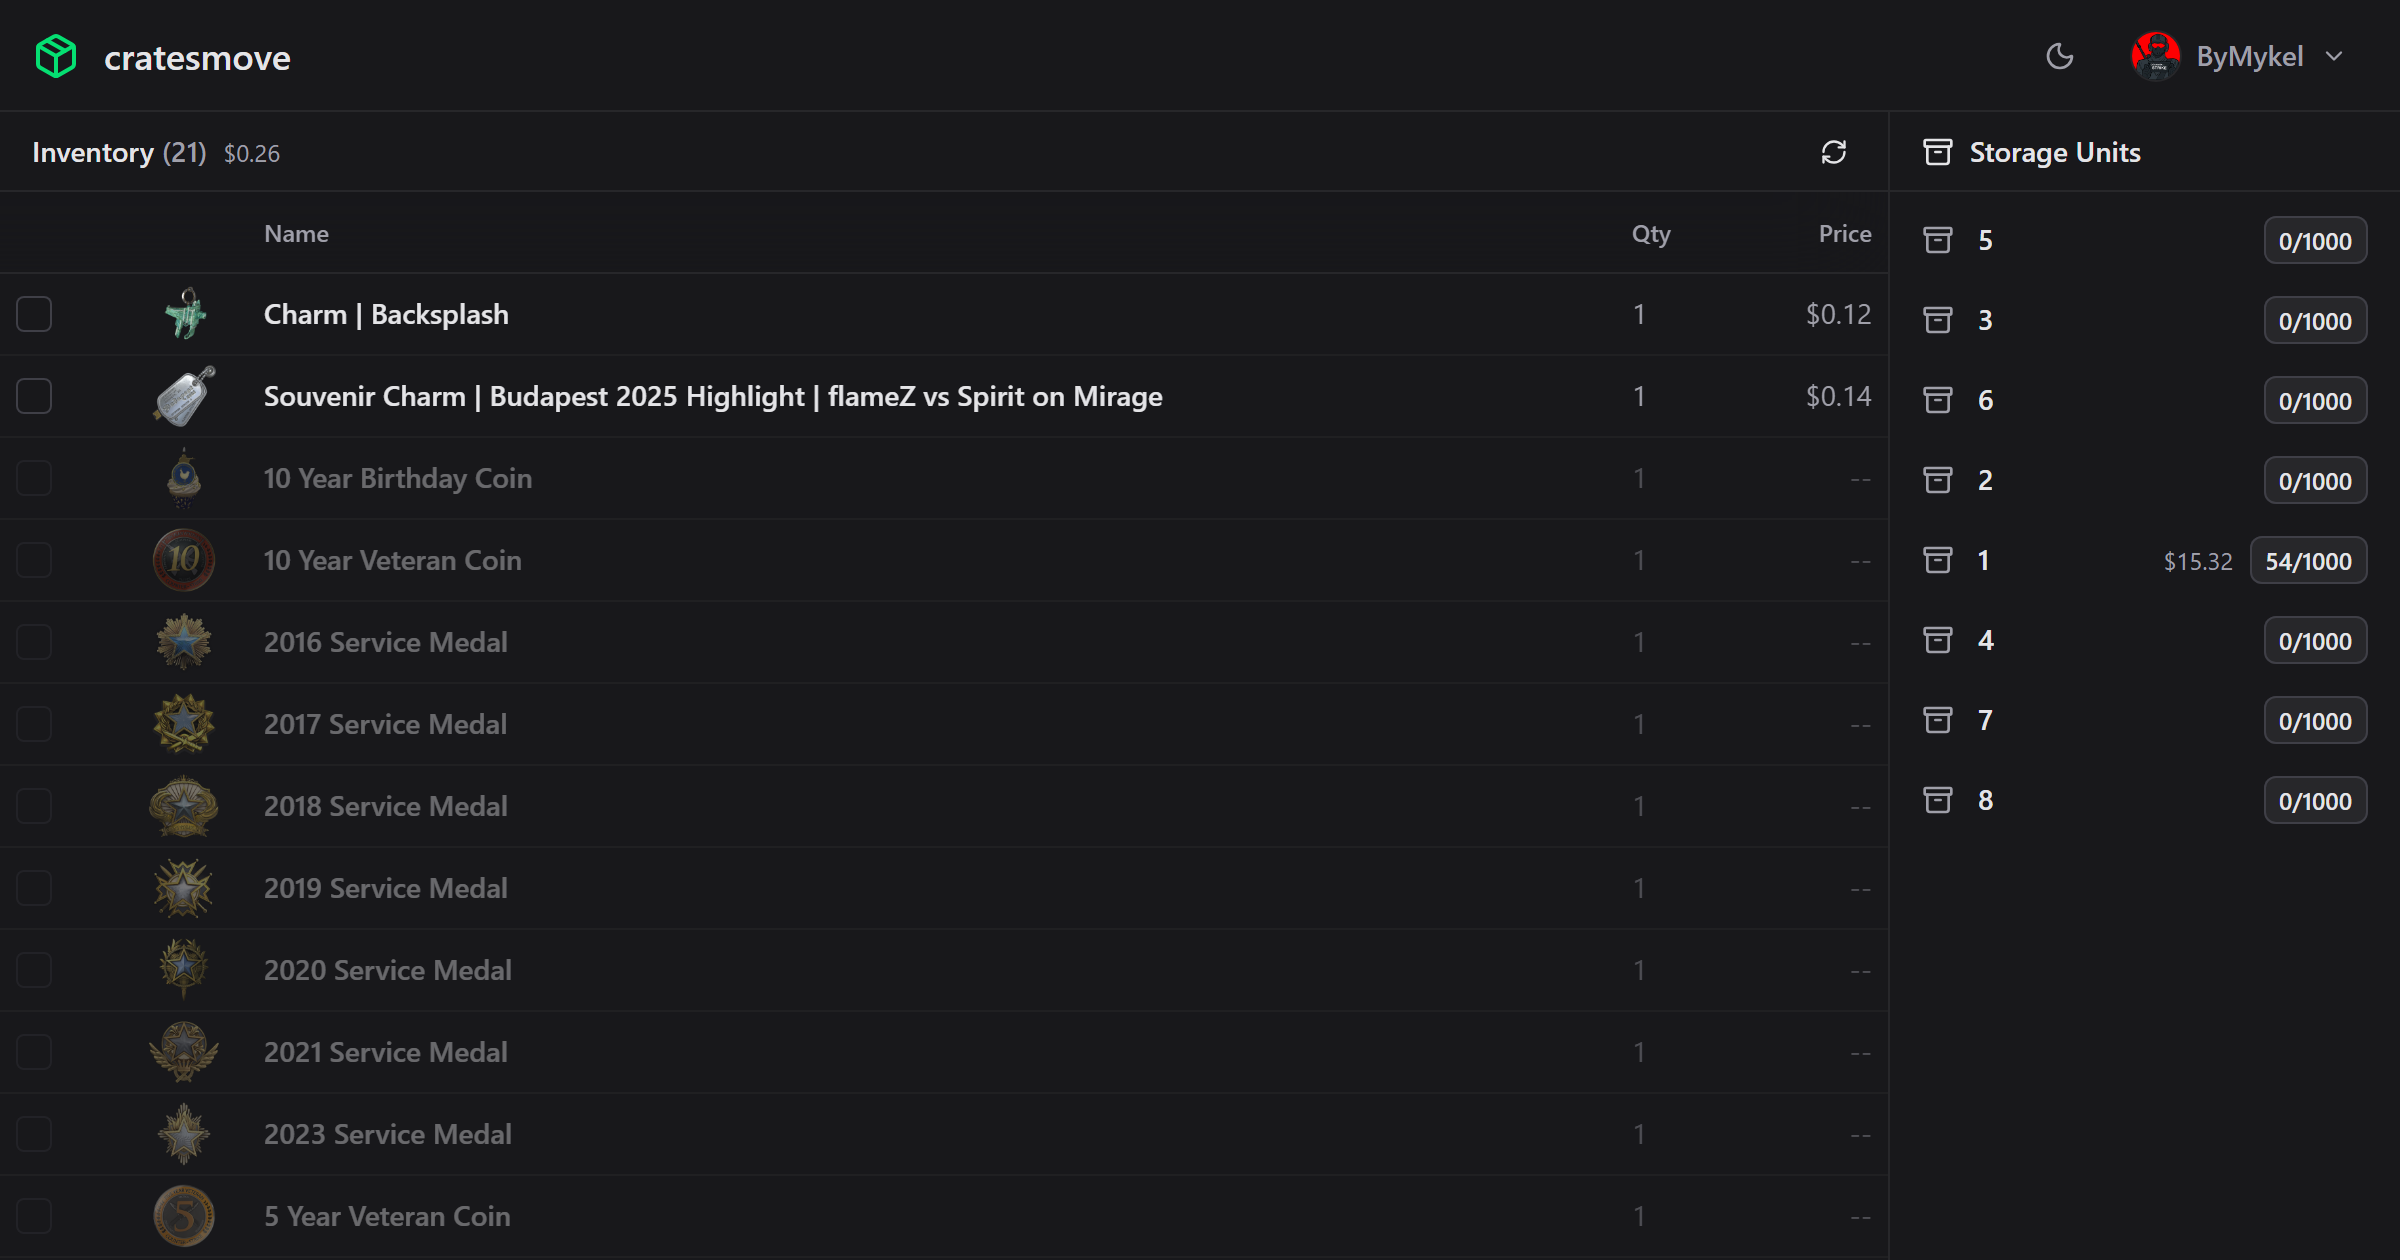The image size is (2400, 1260).
Task: Open storage unit 5 icon
Action: coord(1938,240)
